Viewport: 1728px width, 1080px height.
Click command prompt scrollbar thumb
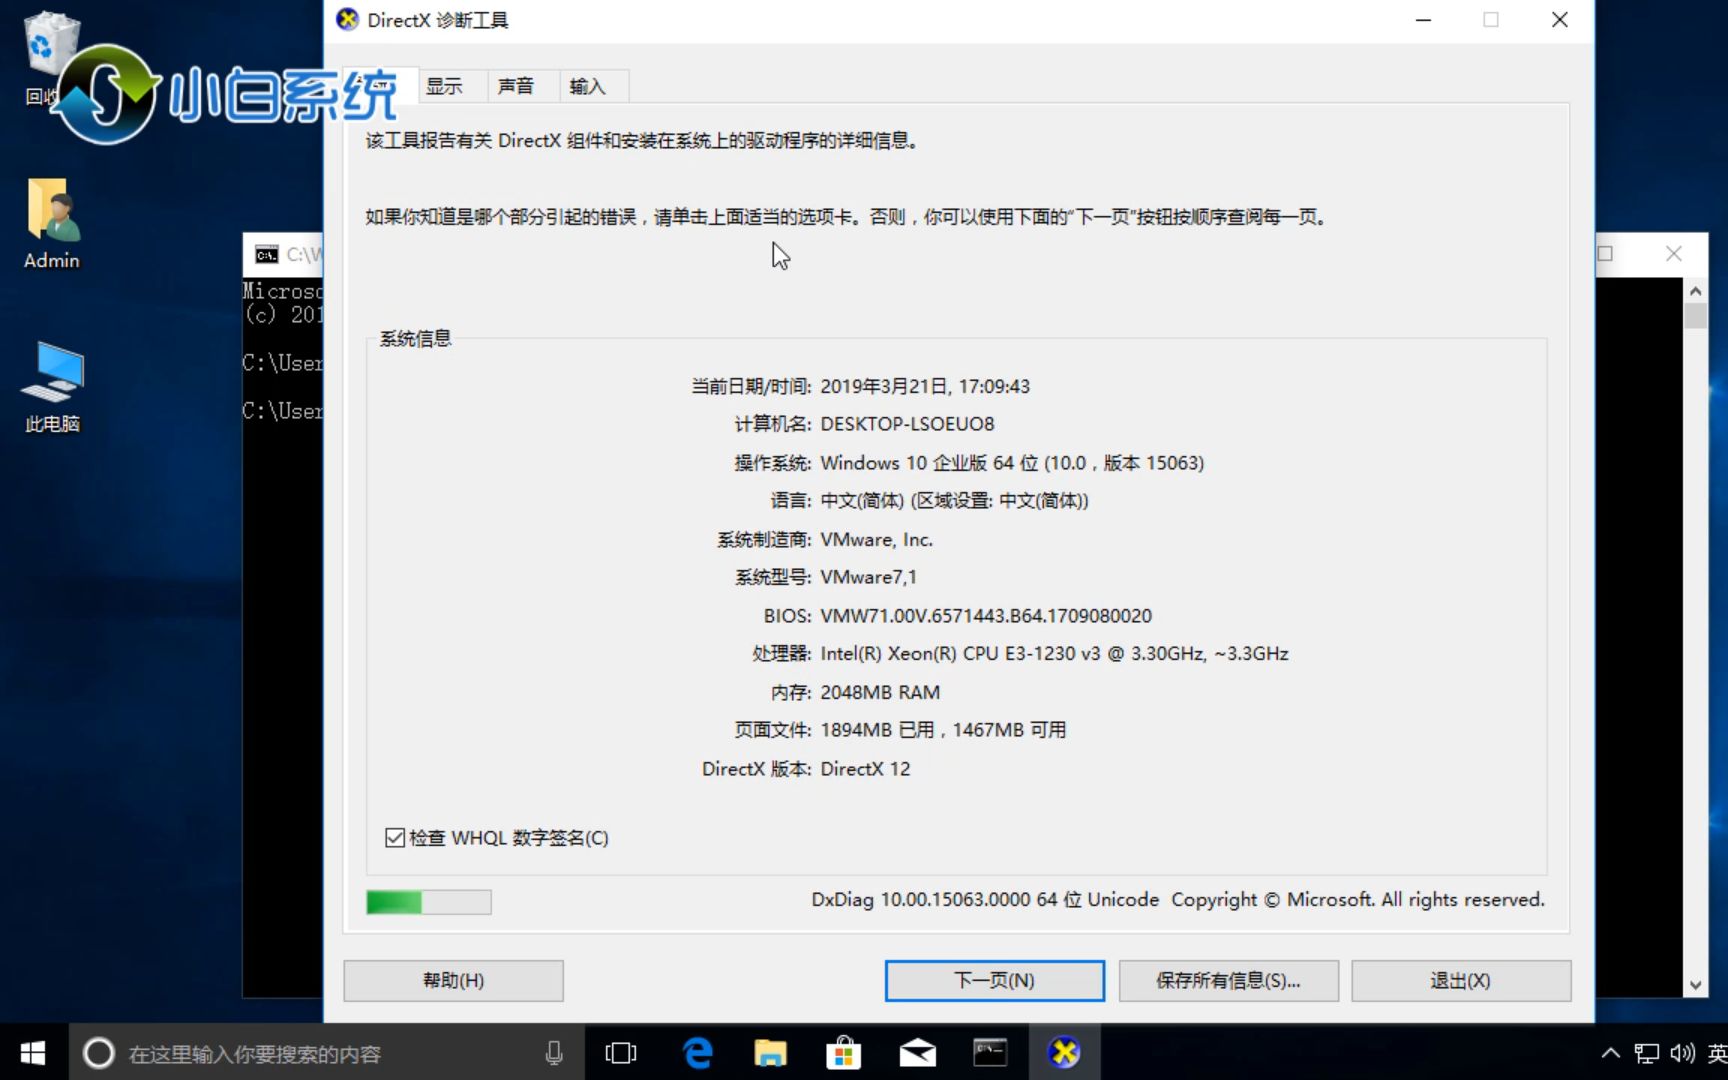(x=1695, y=317)
